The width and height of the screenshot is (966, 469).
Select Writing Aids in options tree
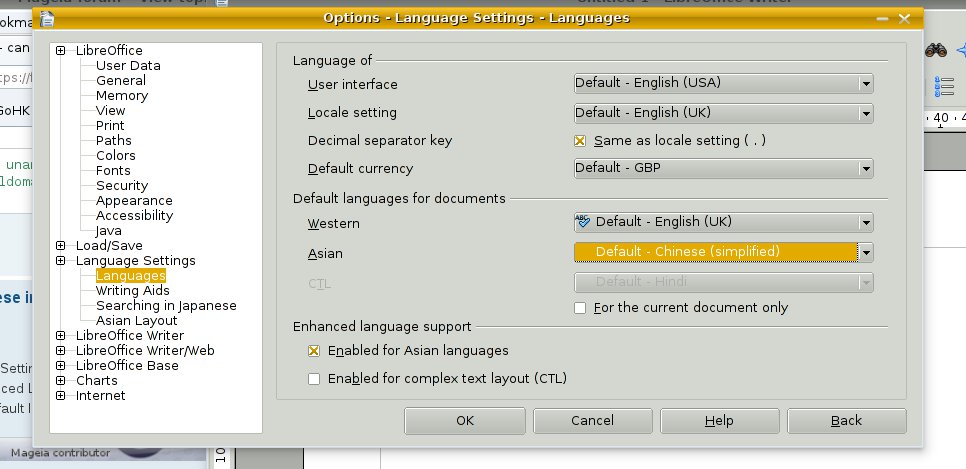pyautogui.click(x=132, y=291)
